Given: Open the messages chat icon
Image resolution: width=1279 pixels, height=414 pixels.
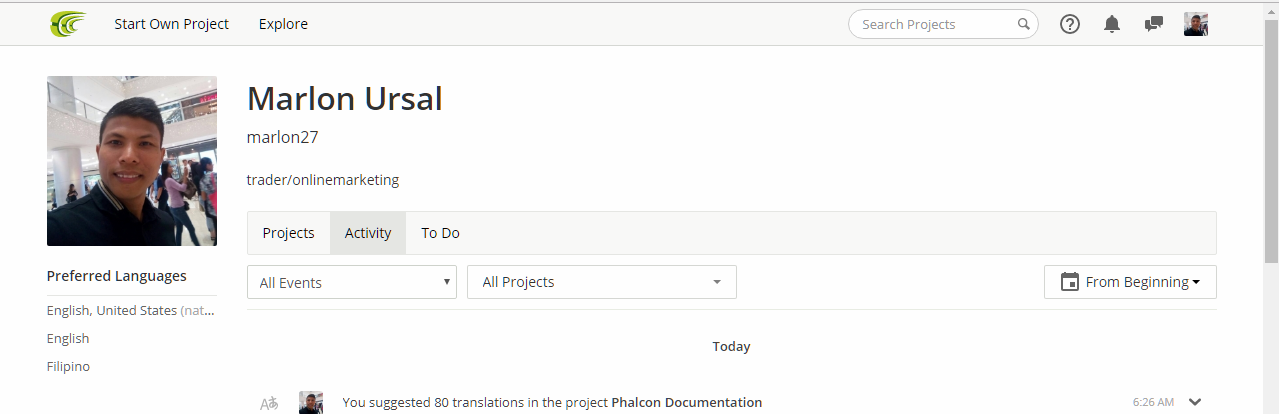Looking at the screenshot, I should coord(1154,24).
